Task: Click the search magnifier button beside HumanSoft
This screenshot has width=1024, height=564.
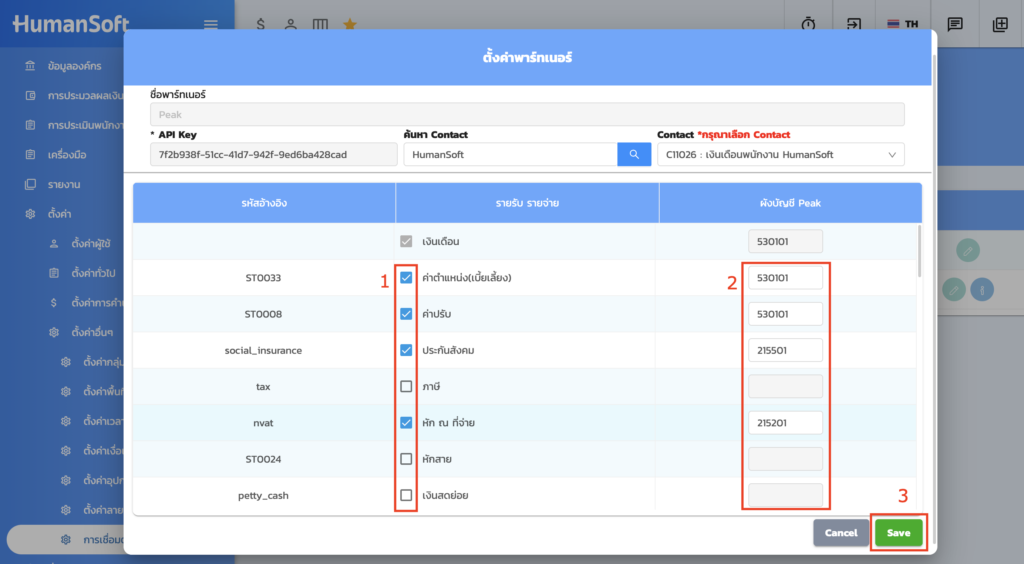Action: point(634,155)
